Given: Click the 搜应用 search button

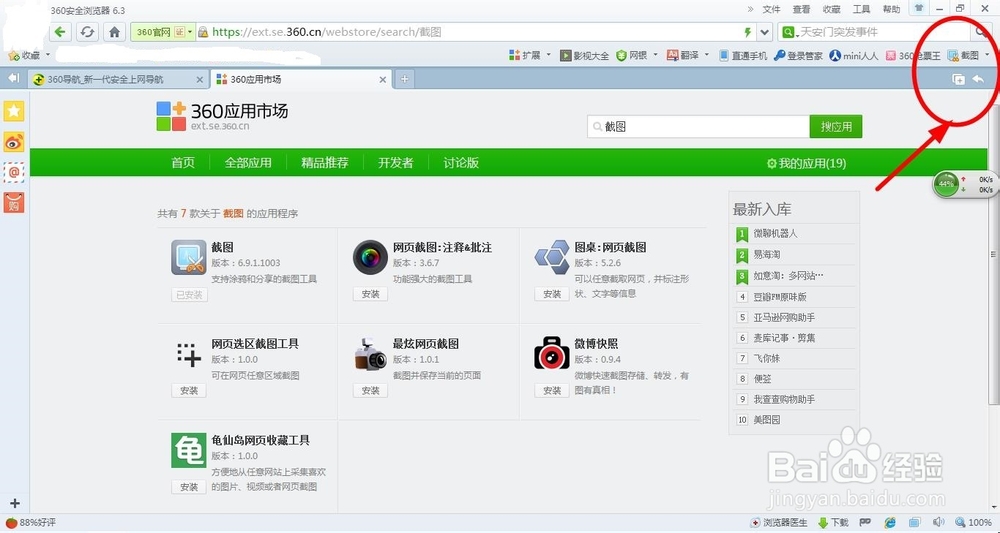Looking at the screenshot, I should tap(836, 126).
